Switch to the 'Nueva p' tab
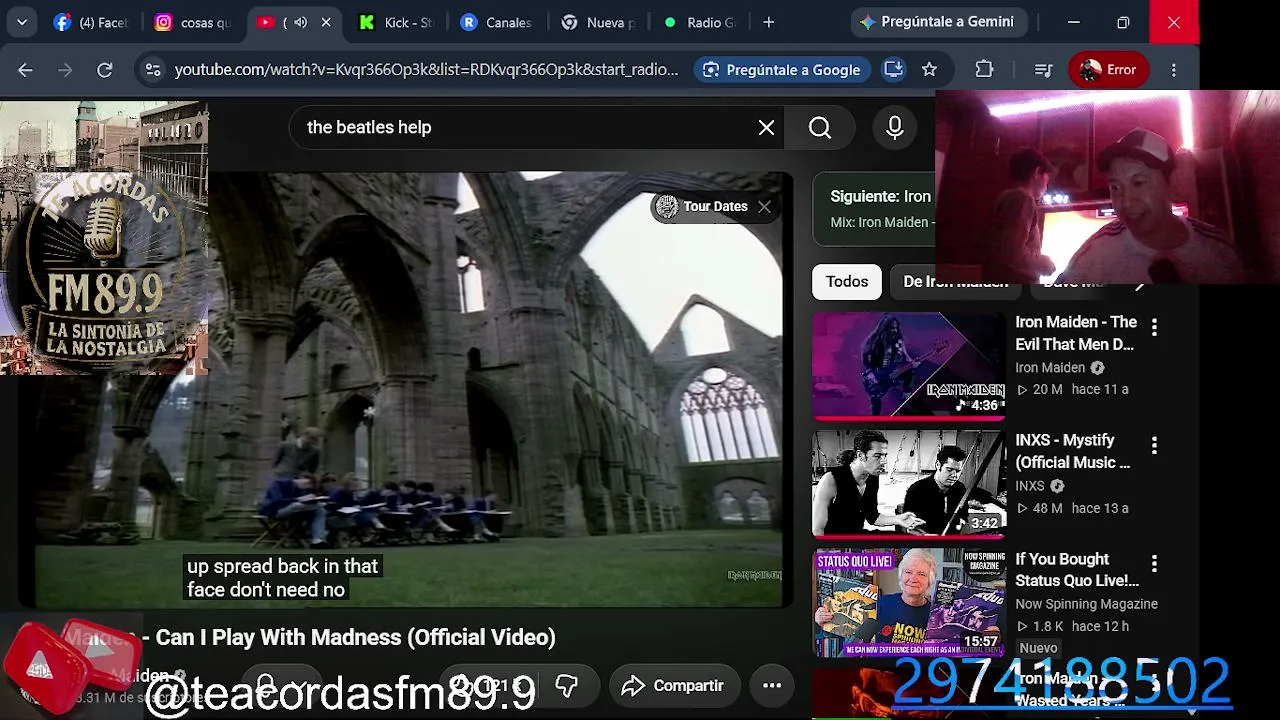Image resolution: width=1280 pixels, height=720 pixels. click(598, 22)
